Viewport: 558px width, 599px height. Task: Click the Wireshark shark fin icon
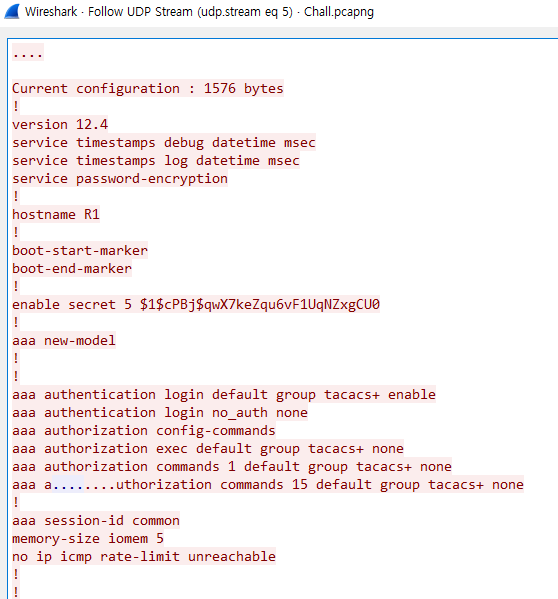pyautogui.click(x=11, y=11)
